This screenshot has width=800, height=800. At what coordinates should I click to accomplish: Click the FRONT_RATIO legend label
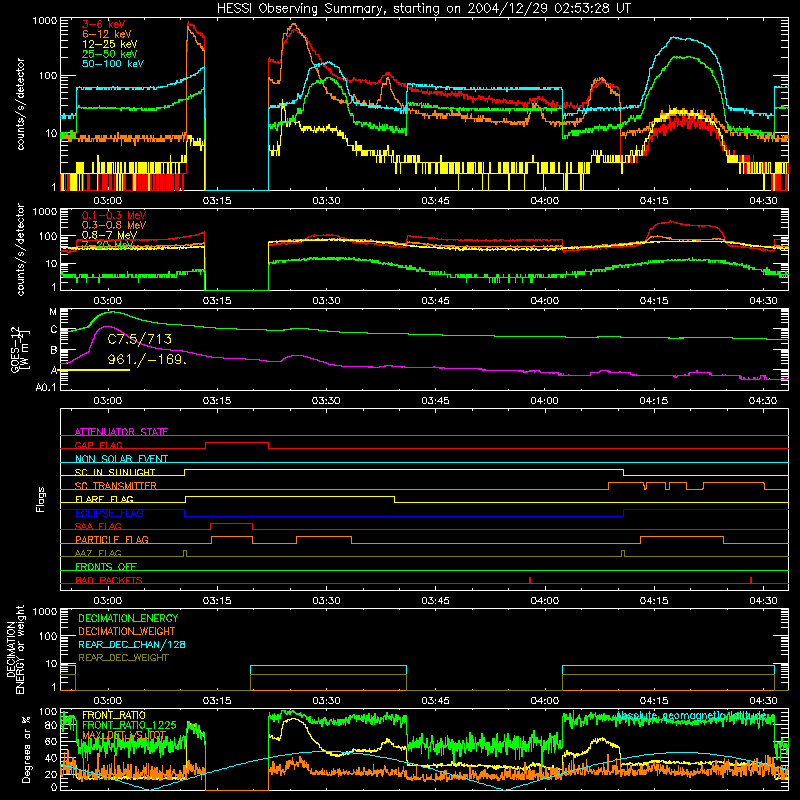pos(114,715)
